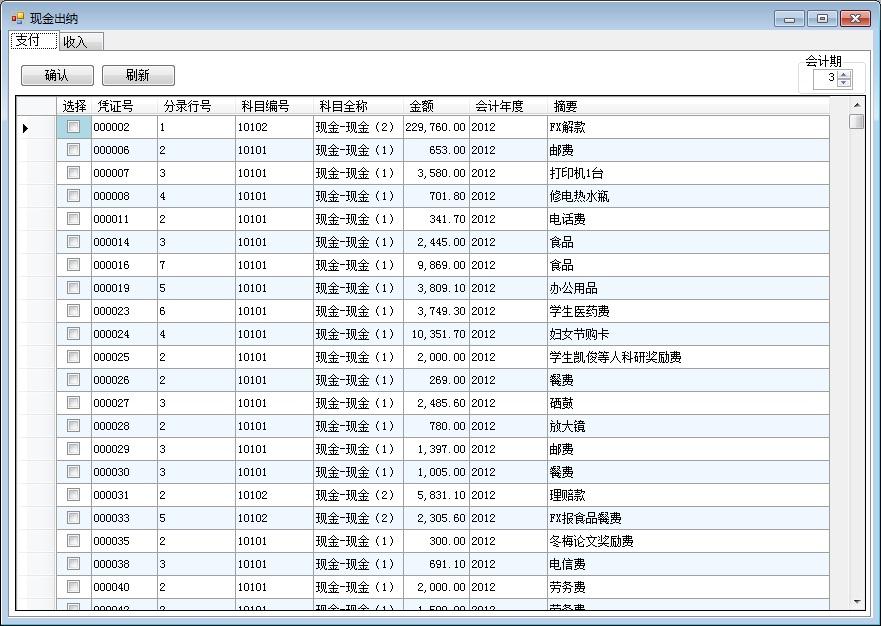Image resolution: width=881 pixels, height=626 pixels.
Task: Tick the checkbox for voucher 000040
Action: [x=74, y=587]
